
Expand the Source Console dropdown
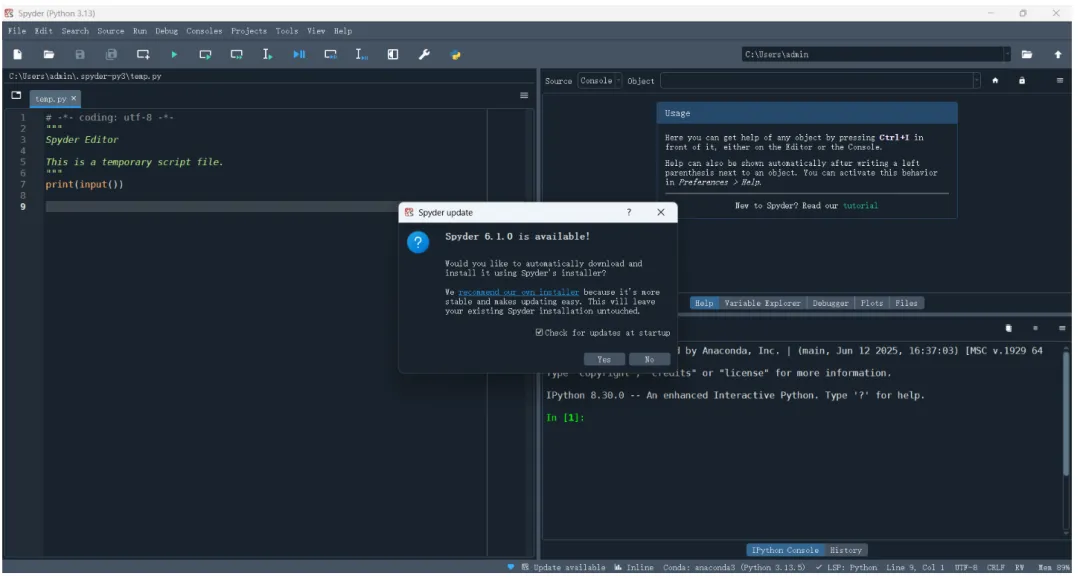click(x=600, y=81)
